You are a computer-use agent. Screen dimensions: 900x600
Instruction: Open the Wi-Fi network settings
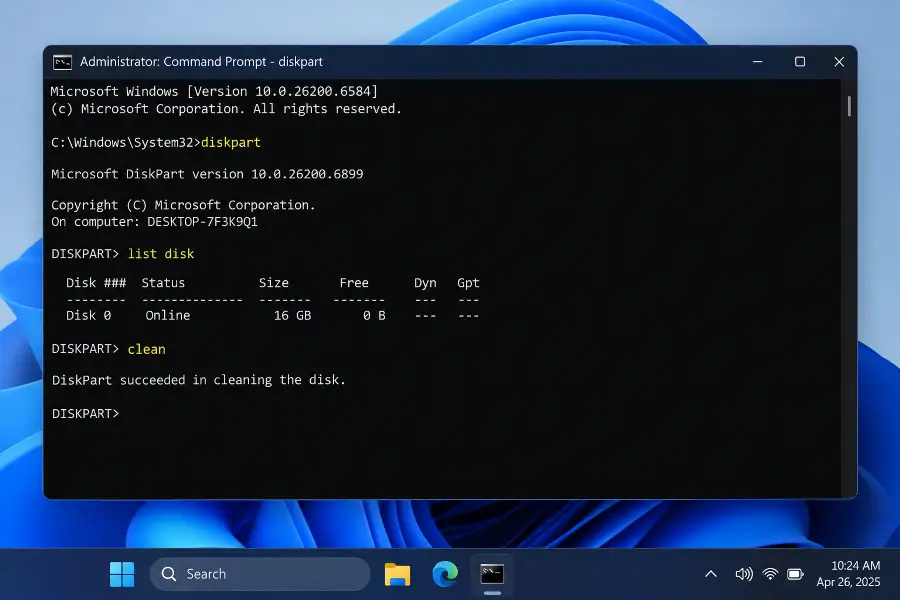click(x=770, y=574)
